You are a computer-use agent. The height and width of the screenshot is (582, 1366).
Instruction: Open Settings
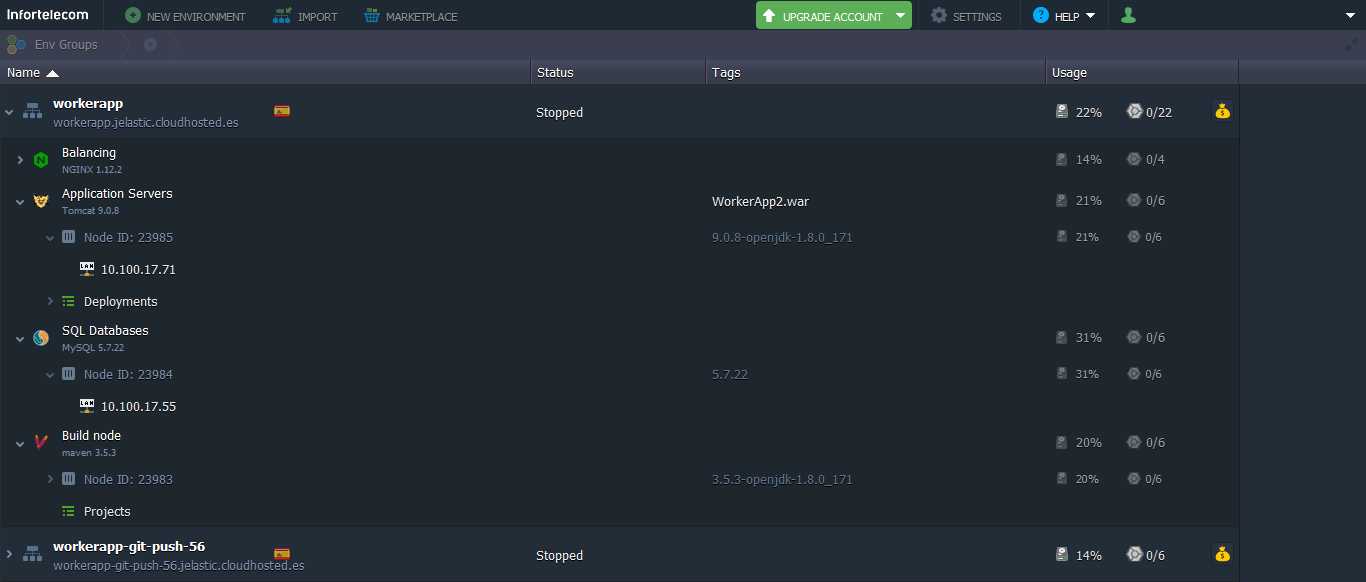[966, 16]
